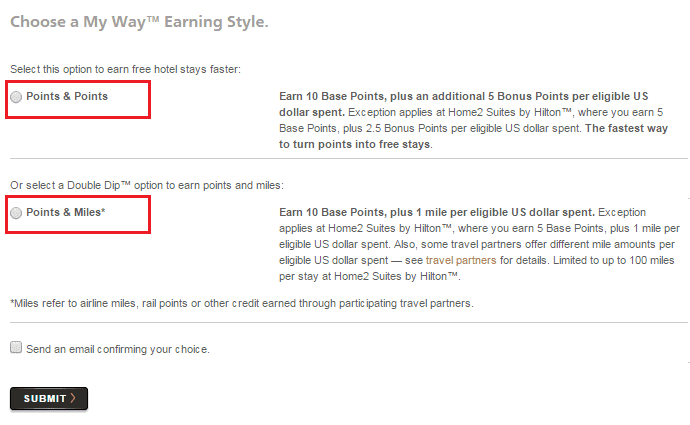Click the chevron arrow on the Submit button
This screenshot has width=690, height=425.
74,399
